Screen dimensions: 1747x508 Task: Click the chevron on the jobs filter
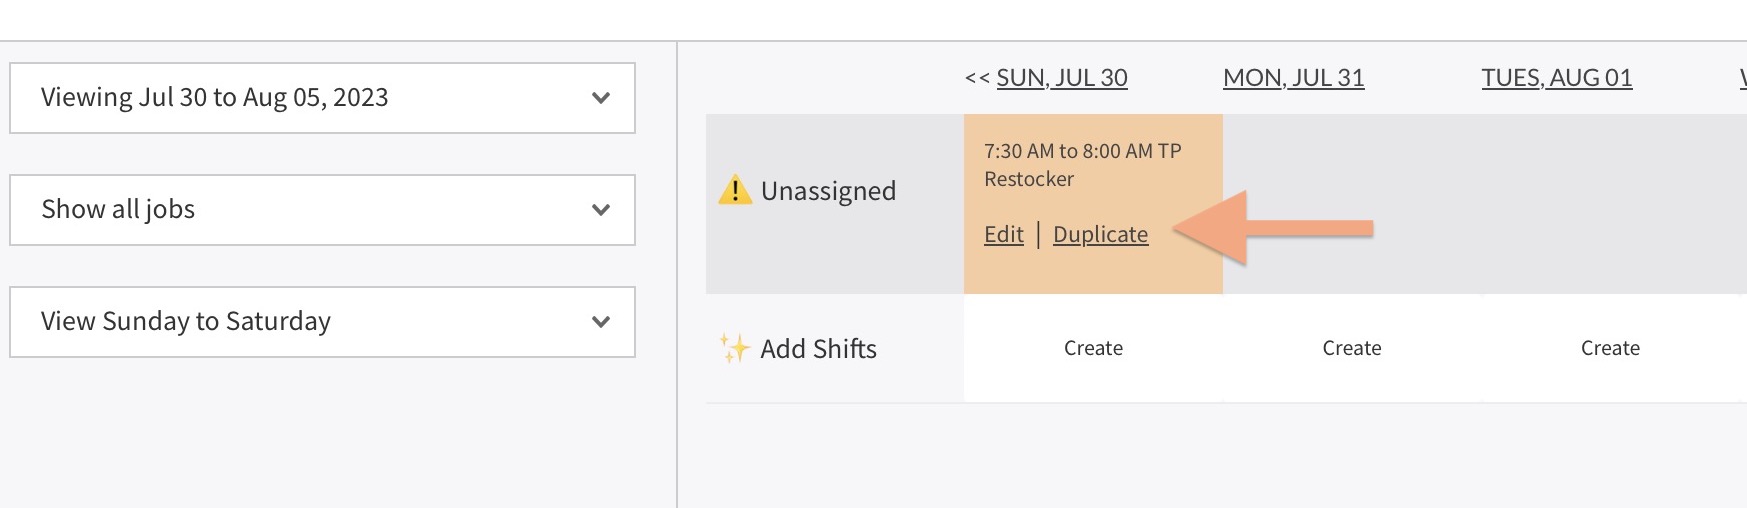point(601,210)
